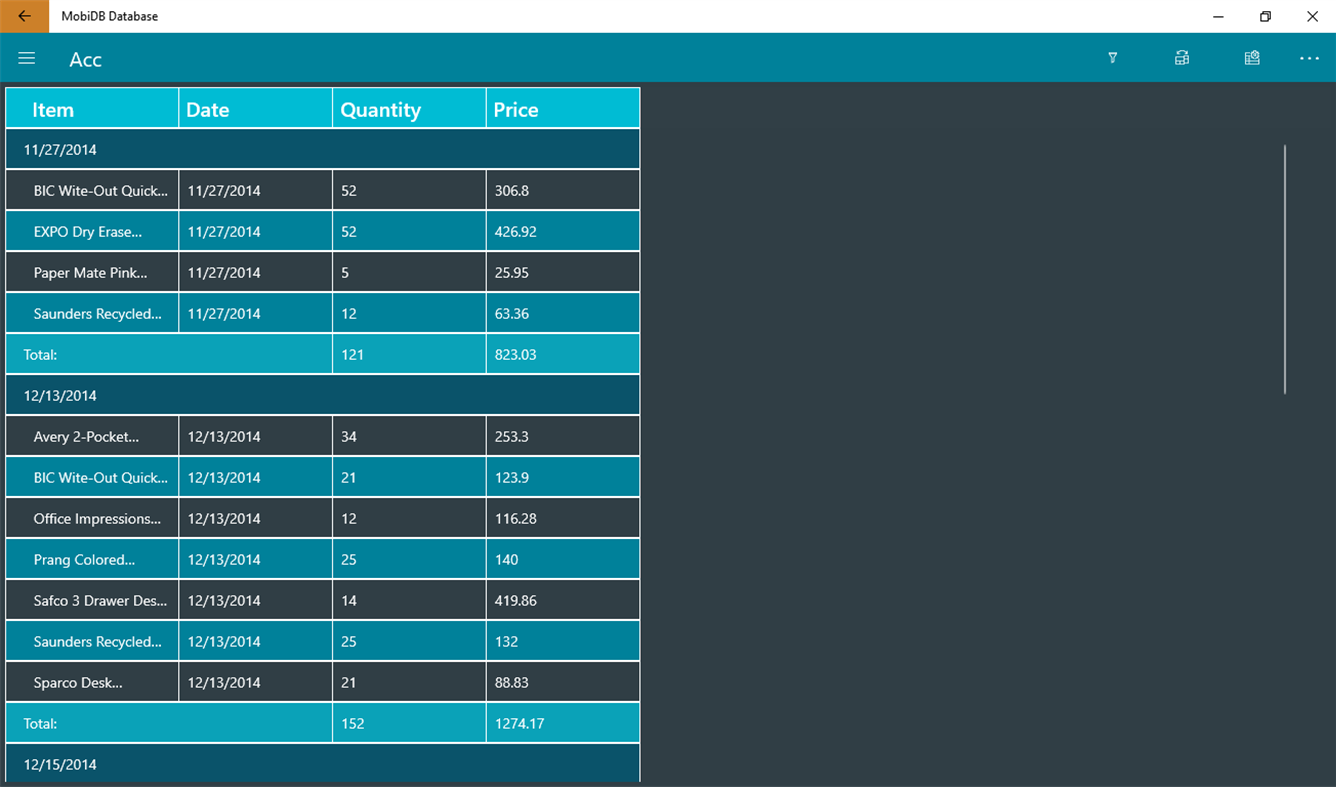Click the date cell in Sparco Desk row
This screenshot has width=1336, height=787.
point(256,683)
